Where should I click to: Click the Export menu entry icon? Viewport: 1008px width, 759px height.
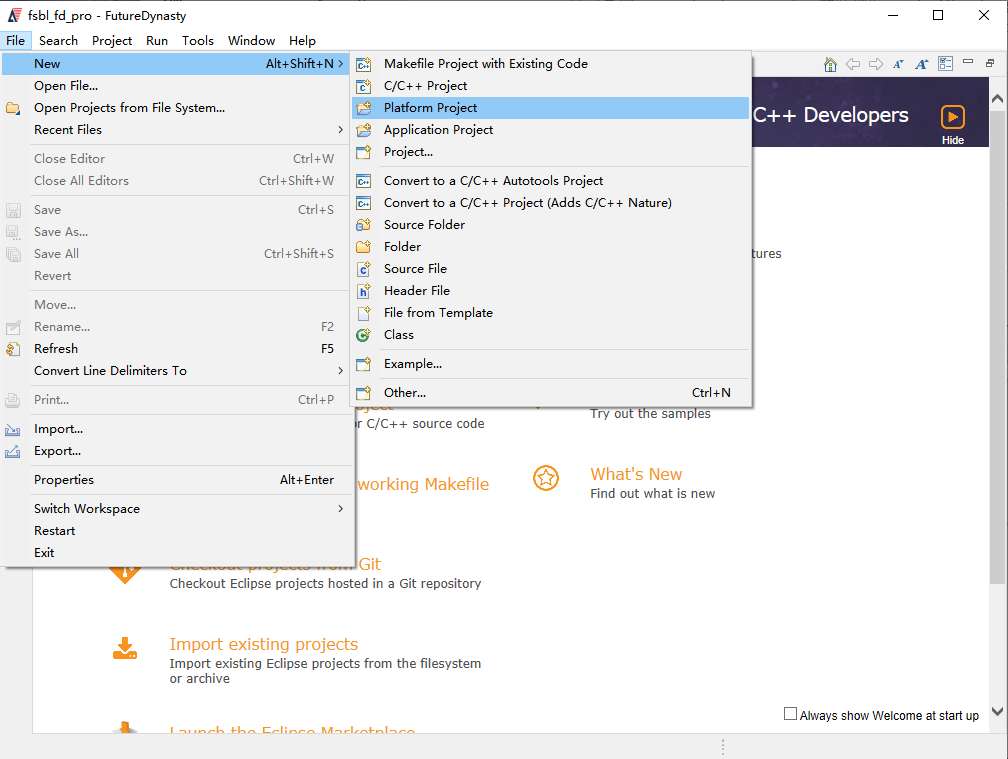(13, 451)
